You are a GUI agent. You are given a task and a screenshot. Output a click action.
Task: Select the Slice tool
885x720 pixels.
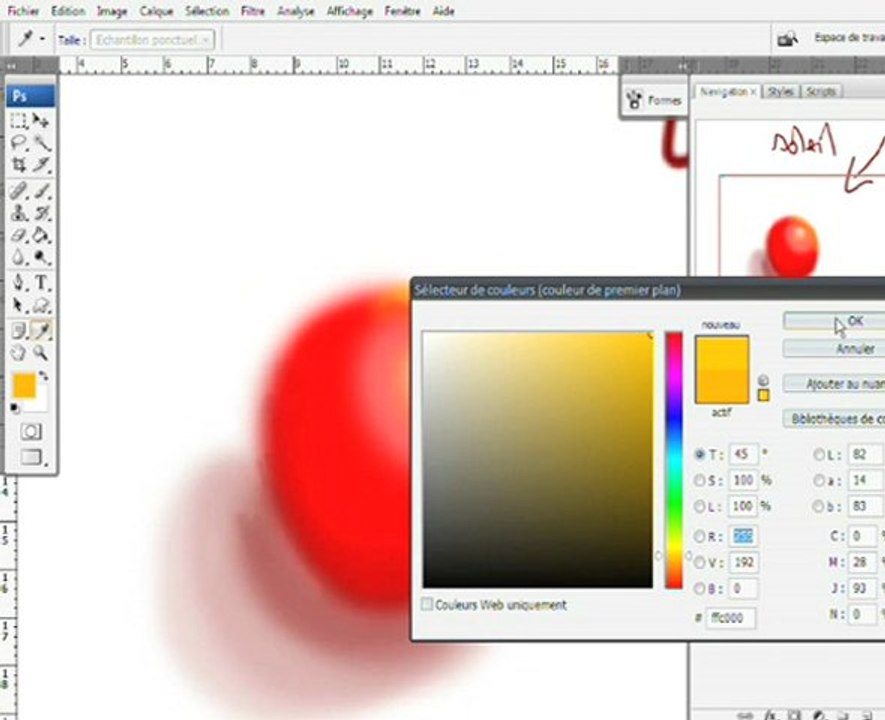(x=41, y=164)
